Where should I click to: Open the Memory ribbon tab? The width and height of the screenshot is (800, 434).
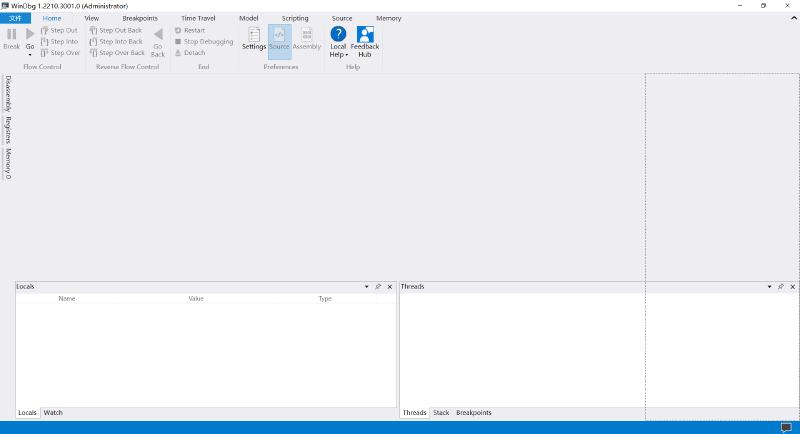[389, 18]
